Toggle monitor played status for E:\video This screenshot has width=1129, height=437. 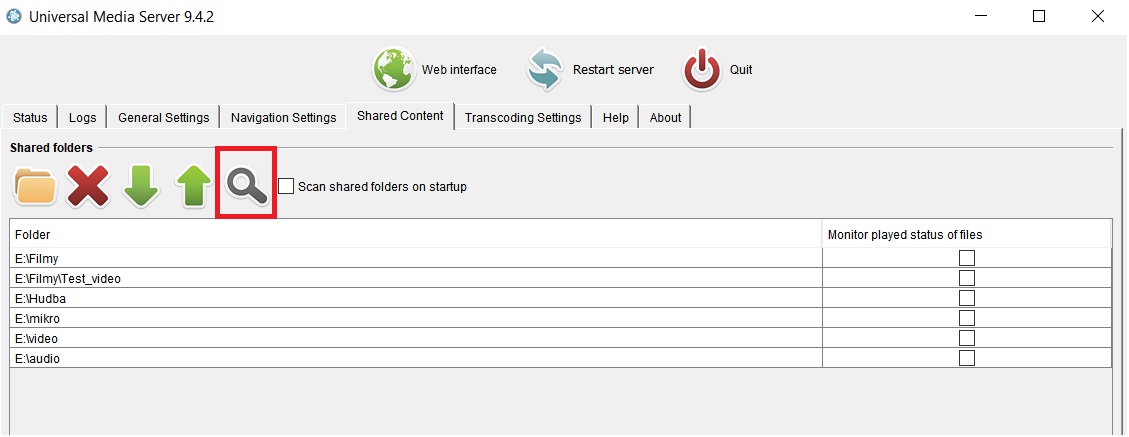pyautogui.click(x=967, y=338)
